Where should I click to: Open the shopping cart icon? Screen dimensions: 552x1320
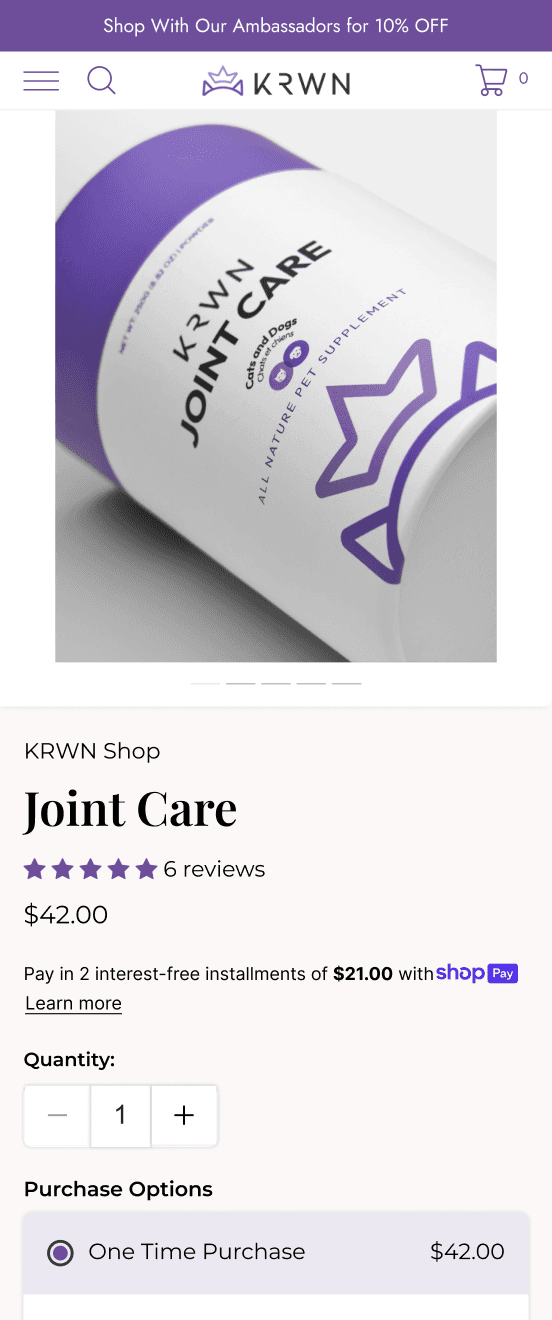tap(491, 80)
